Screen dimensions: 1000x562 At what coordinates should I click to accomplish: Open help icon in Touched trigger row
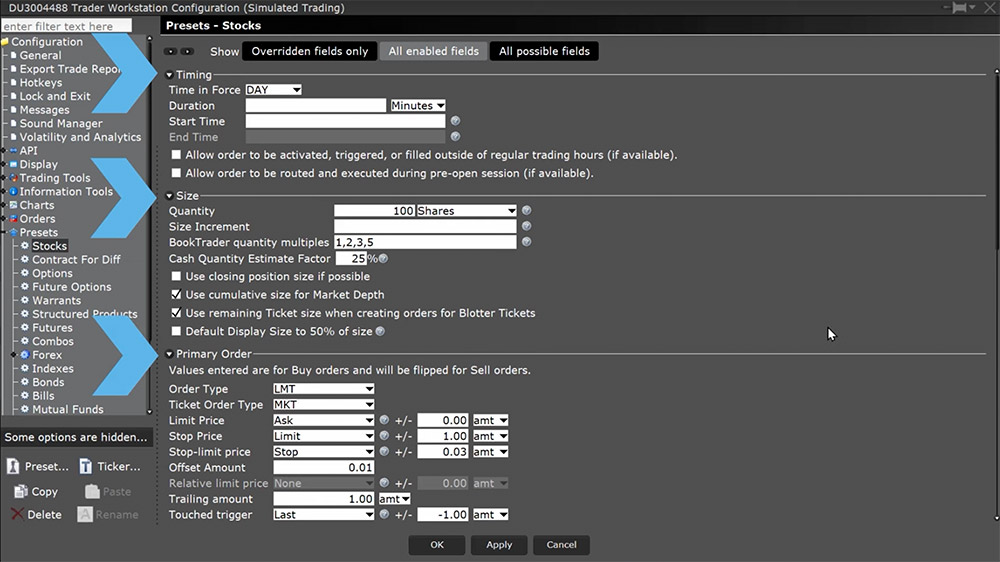tap(384, 514)
